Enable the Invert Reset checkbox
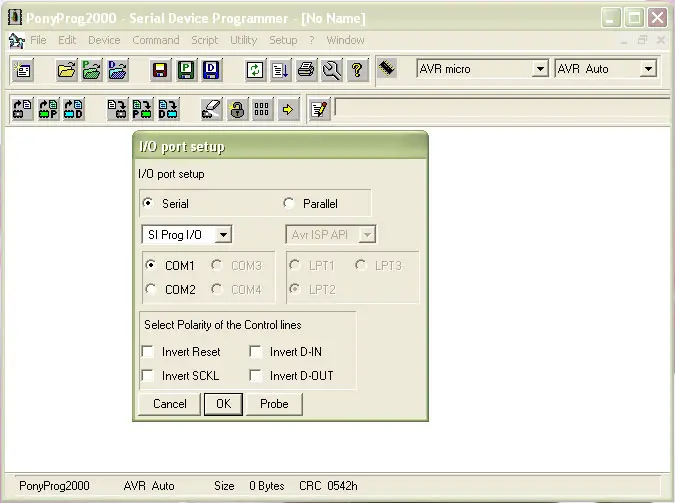This screenshot has width=675, height=503. click(x=148, y=351)
